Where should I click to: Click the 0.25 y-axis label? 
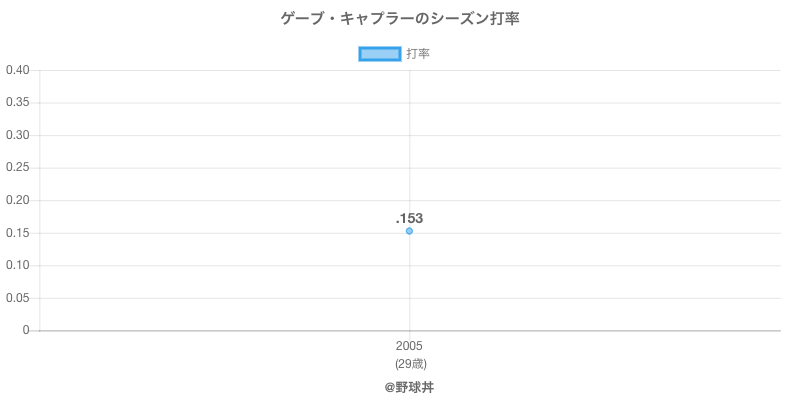(17, 168)
